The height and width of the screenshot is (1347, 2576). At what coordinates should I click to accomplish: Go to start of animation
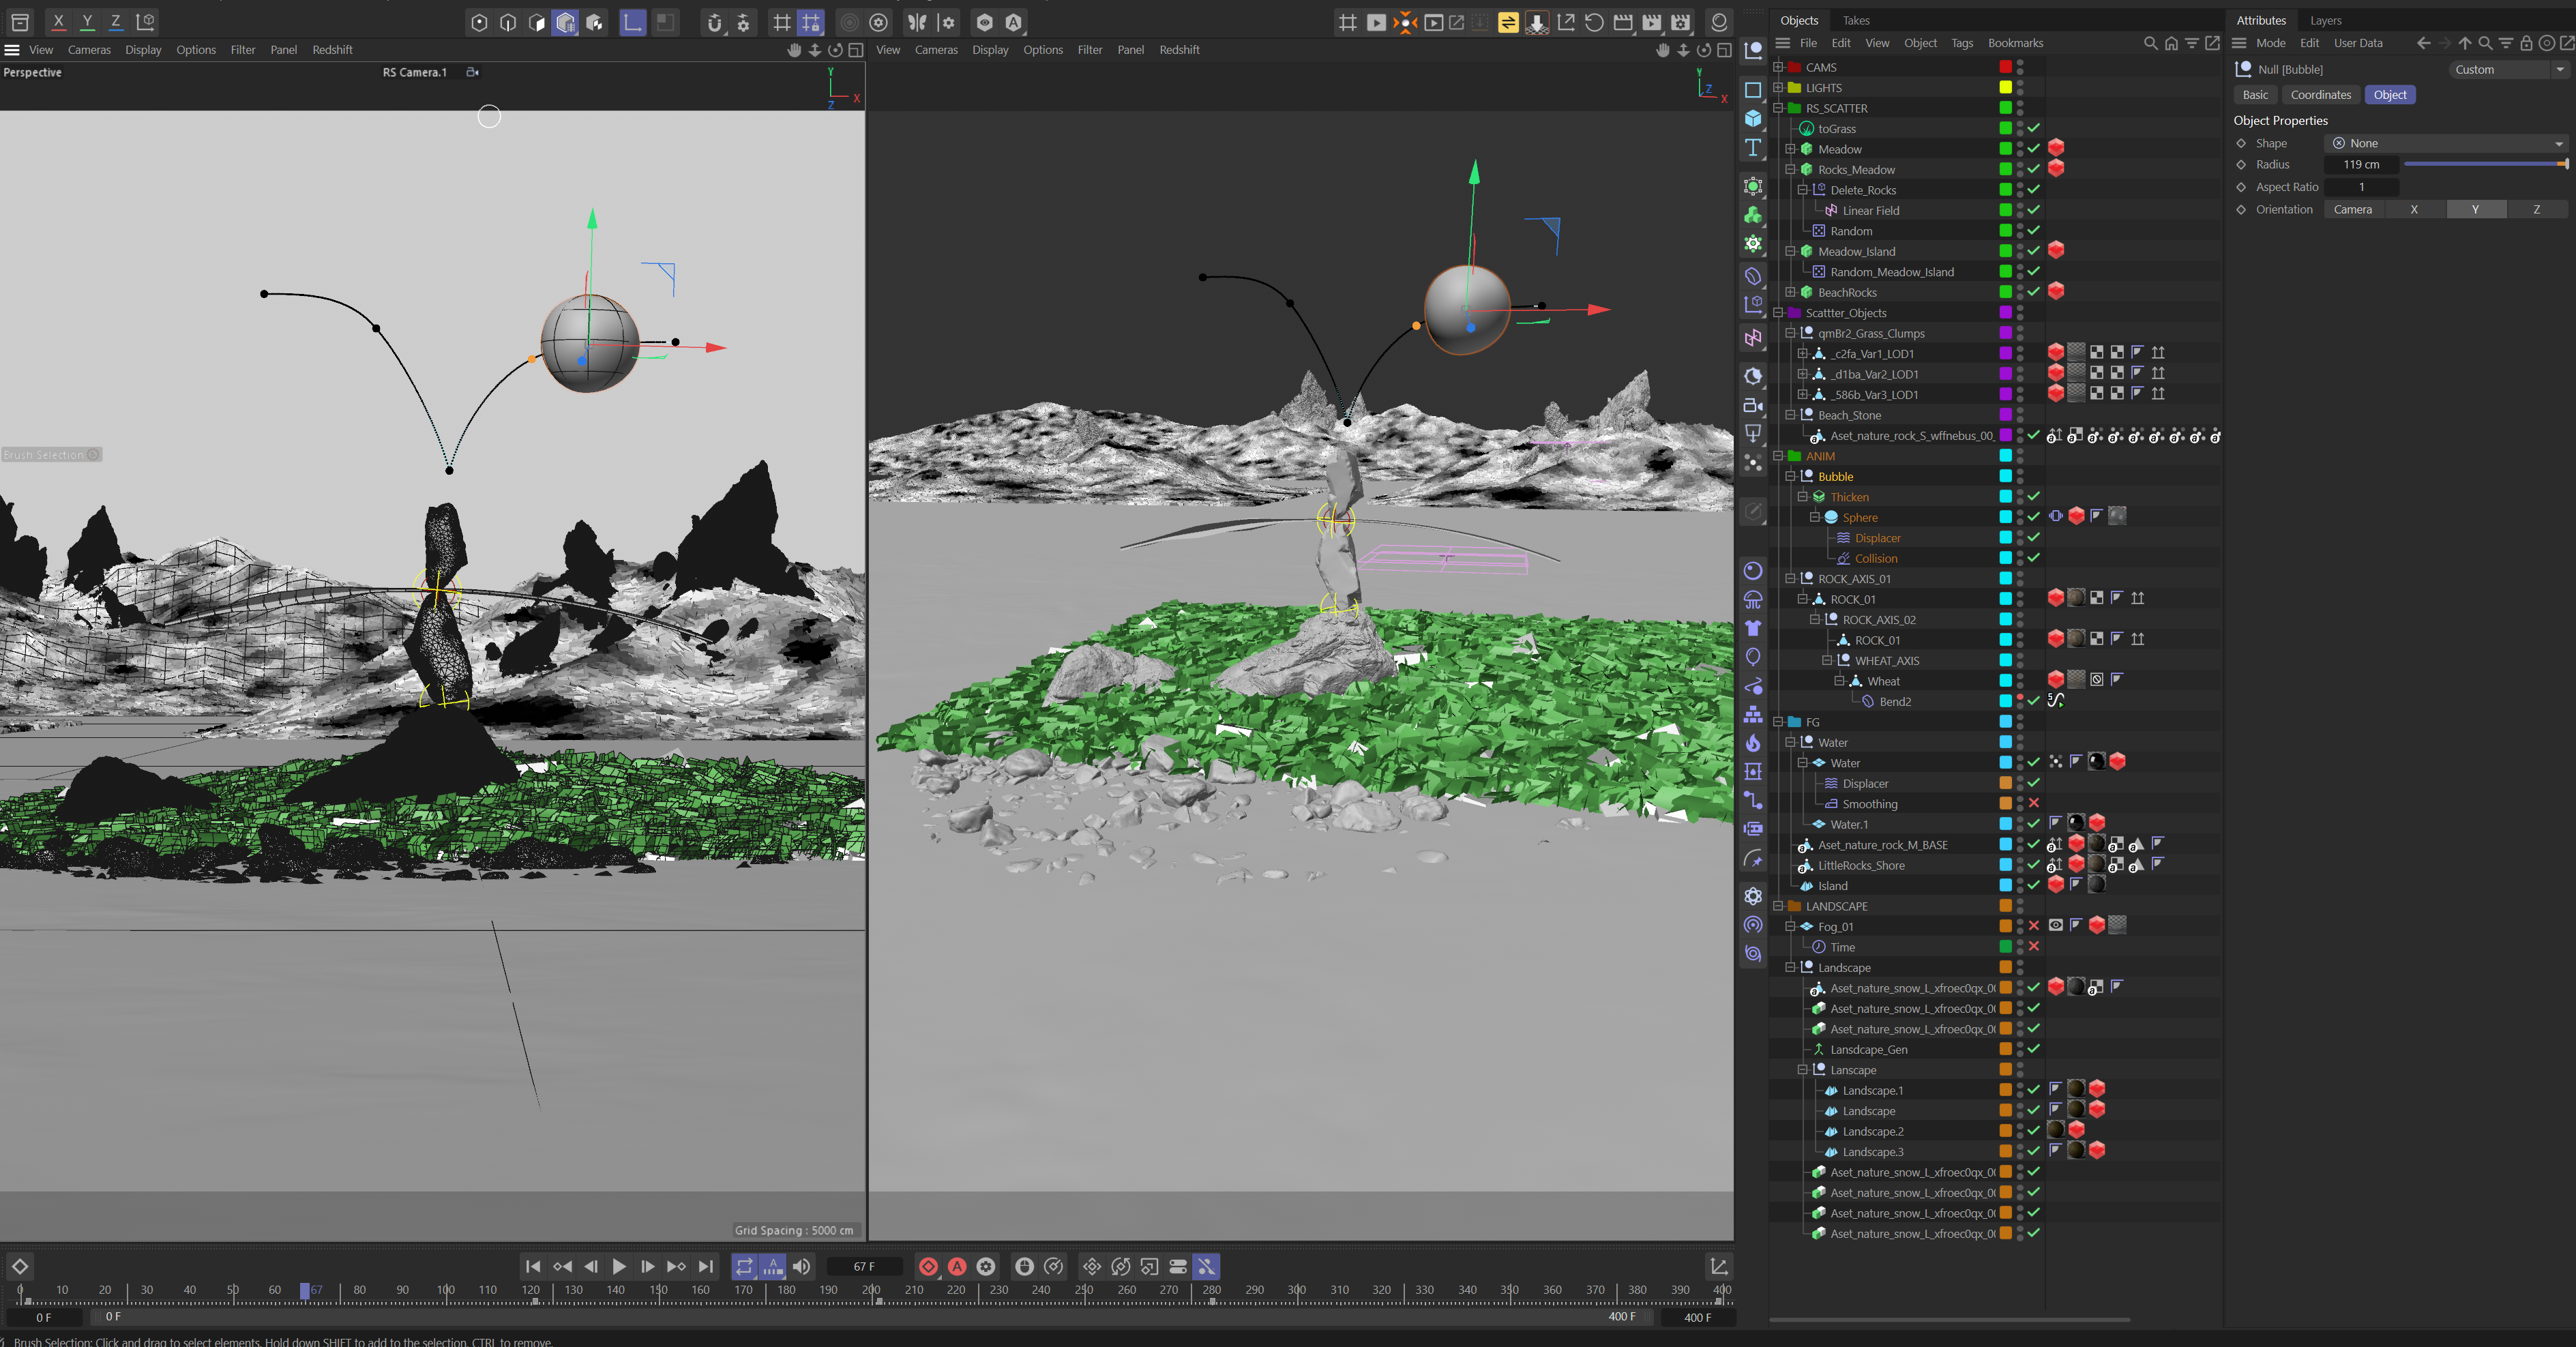coord(533,1266)
